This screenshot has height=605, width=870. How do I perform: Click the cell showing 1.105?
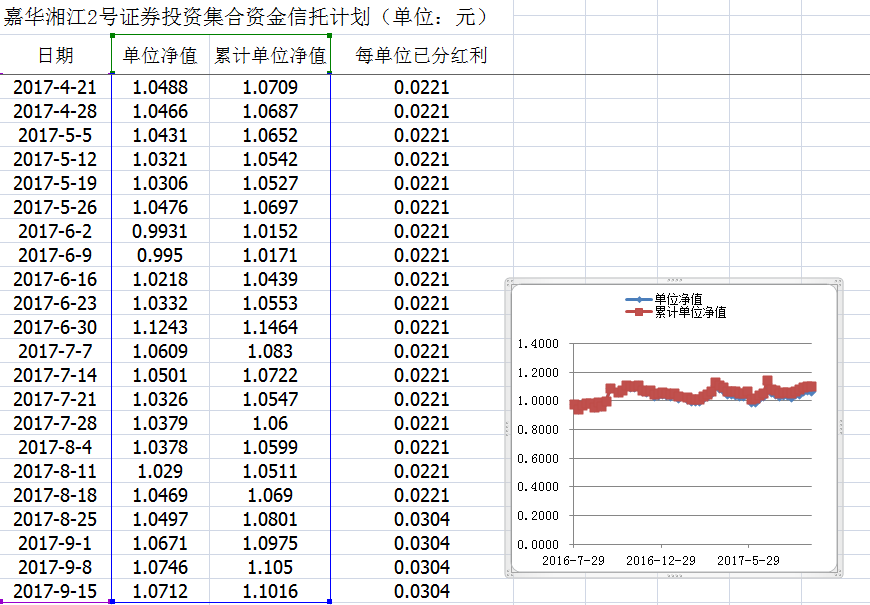click(x=270, y=567)
